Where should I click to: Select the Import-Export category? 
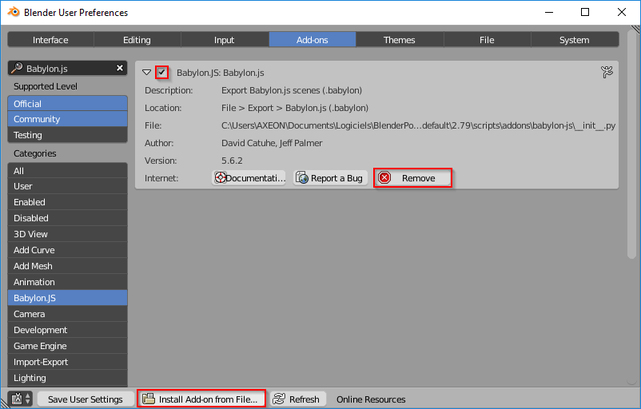coord(67,362)
